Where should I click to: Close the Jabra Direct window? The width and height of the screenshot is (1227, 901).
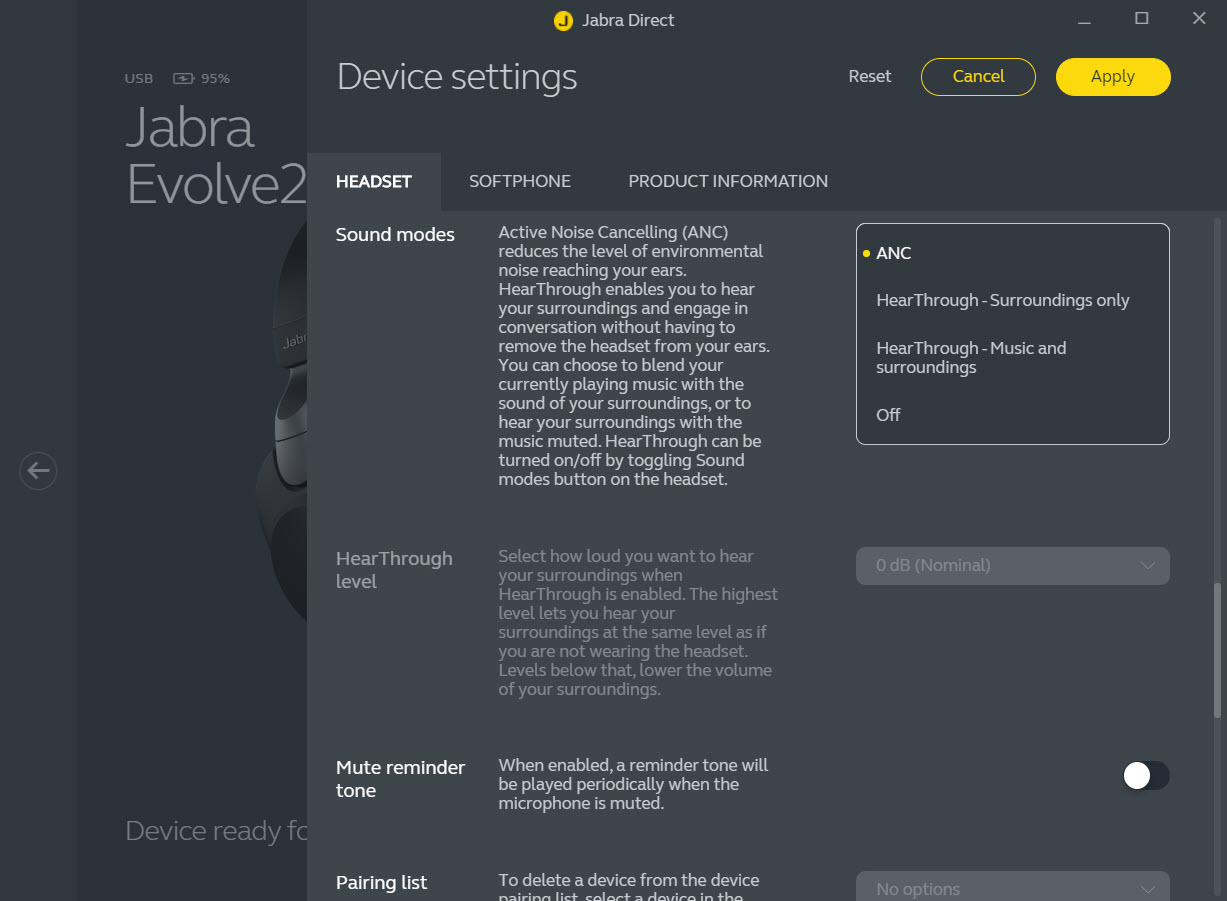coord(1199,19)
